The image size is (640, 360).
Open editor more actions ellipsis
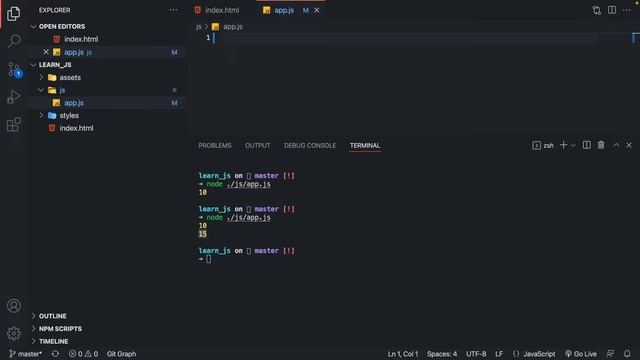click(627, 10)
